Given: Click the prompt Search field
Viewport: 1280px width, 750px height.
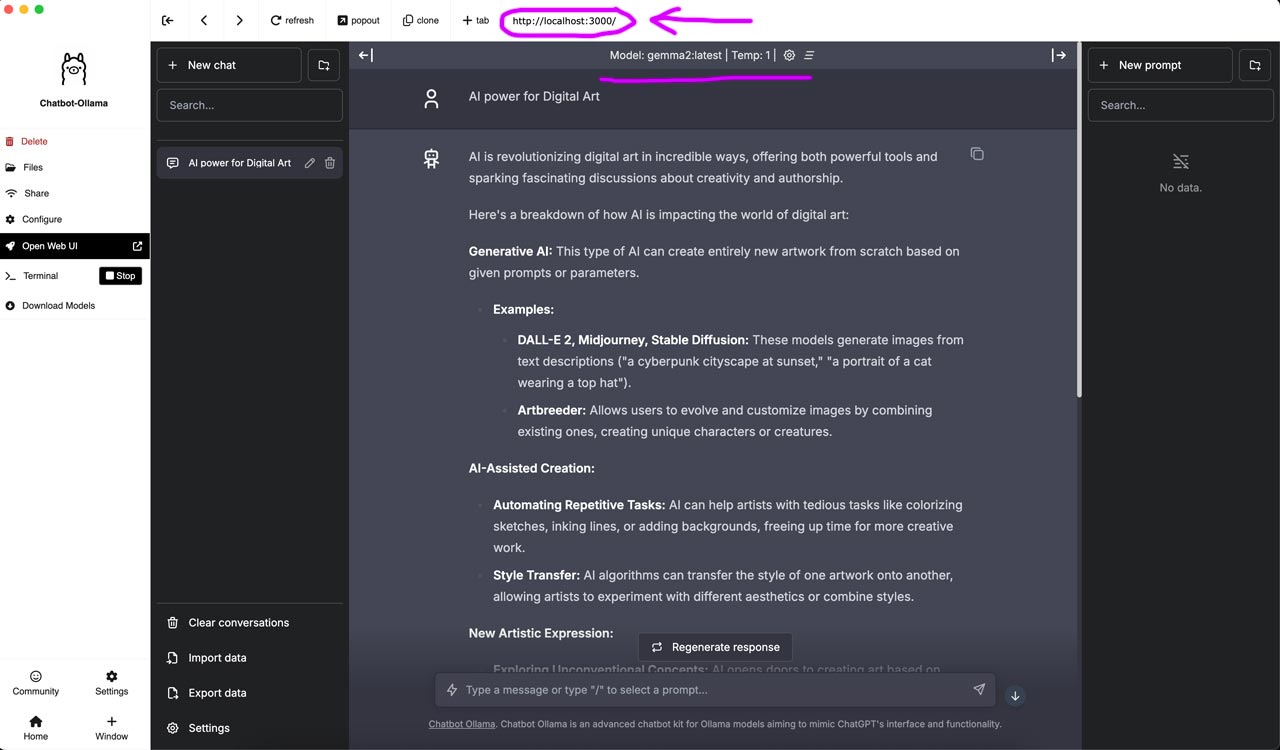Looking at the screenshot, I should tap(1181, 105).
